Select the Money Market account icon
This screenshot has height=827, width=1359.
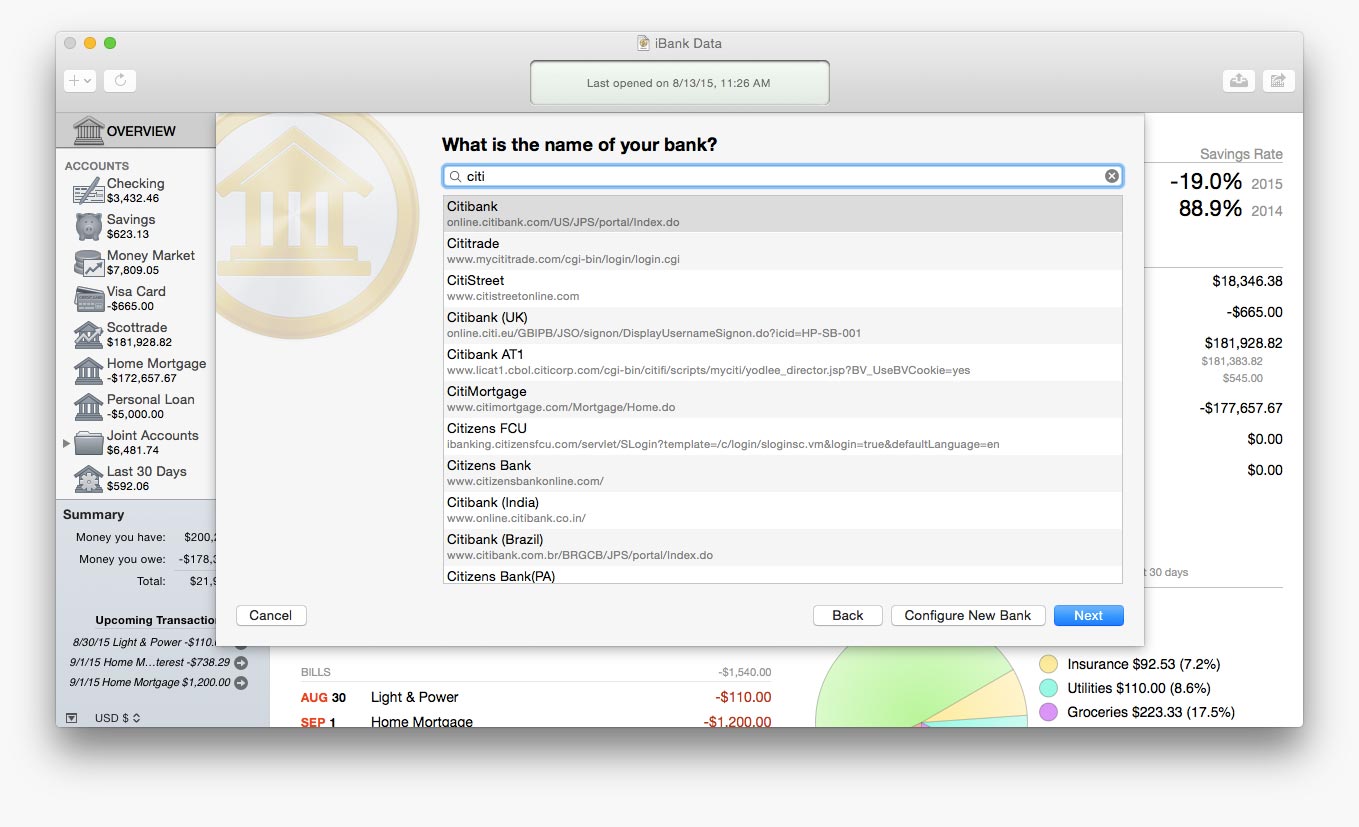(88, 263)
